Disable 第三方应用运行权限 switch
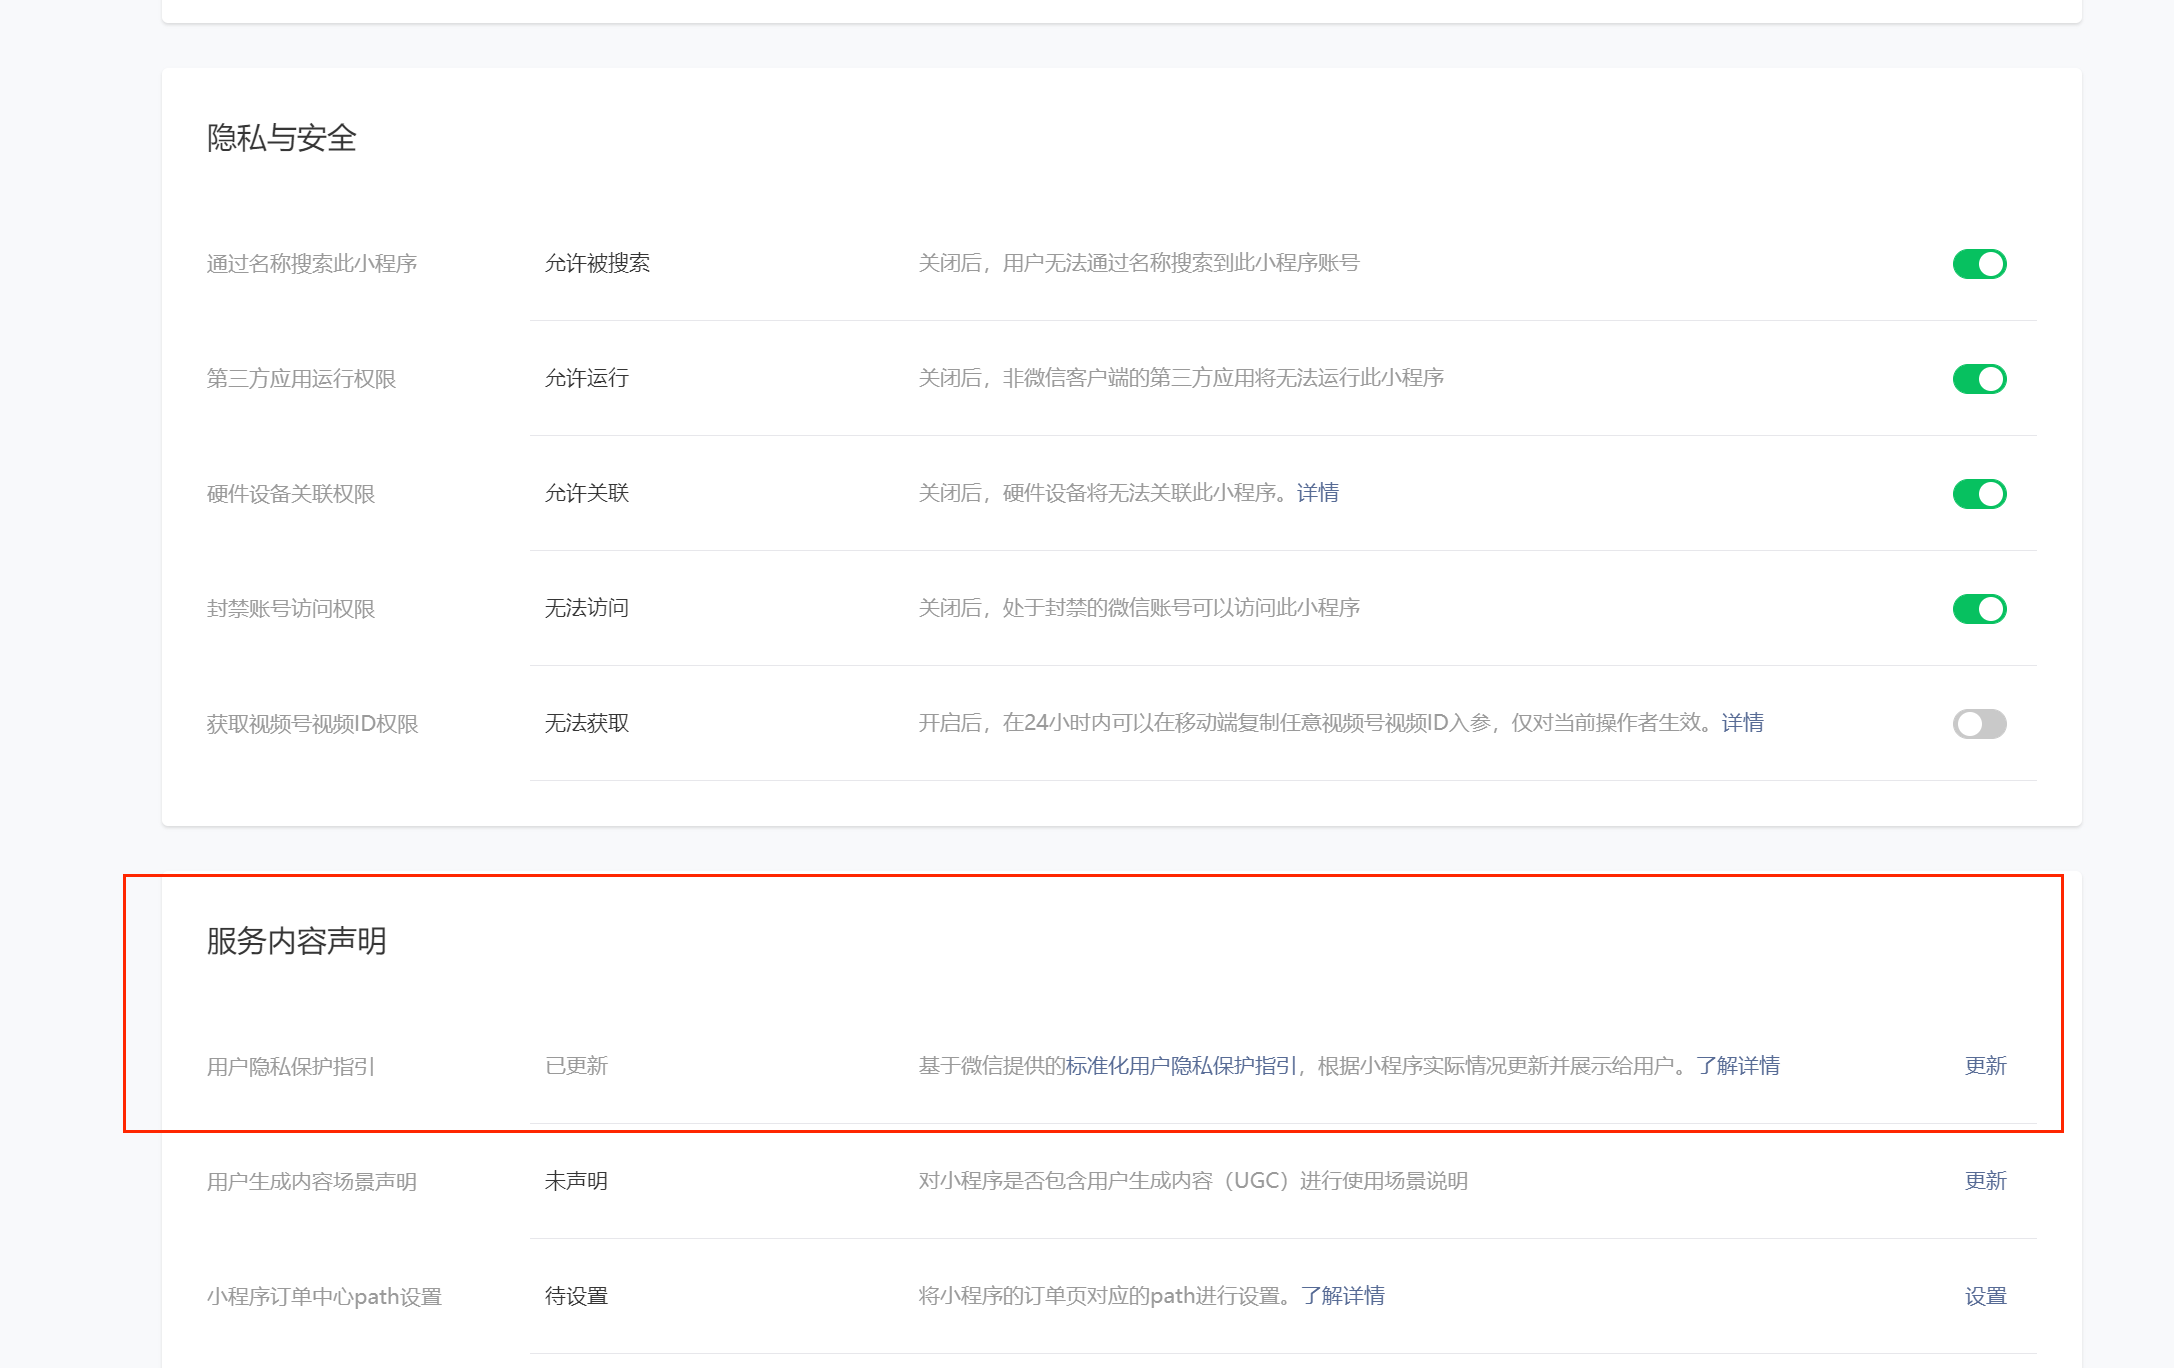 tap(1979, 379)
